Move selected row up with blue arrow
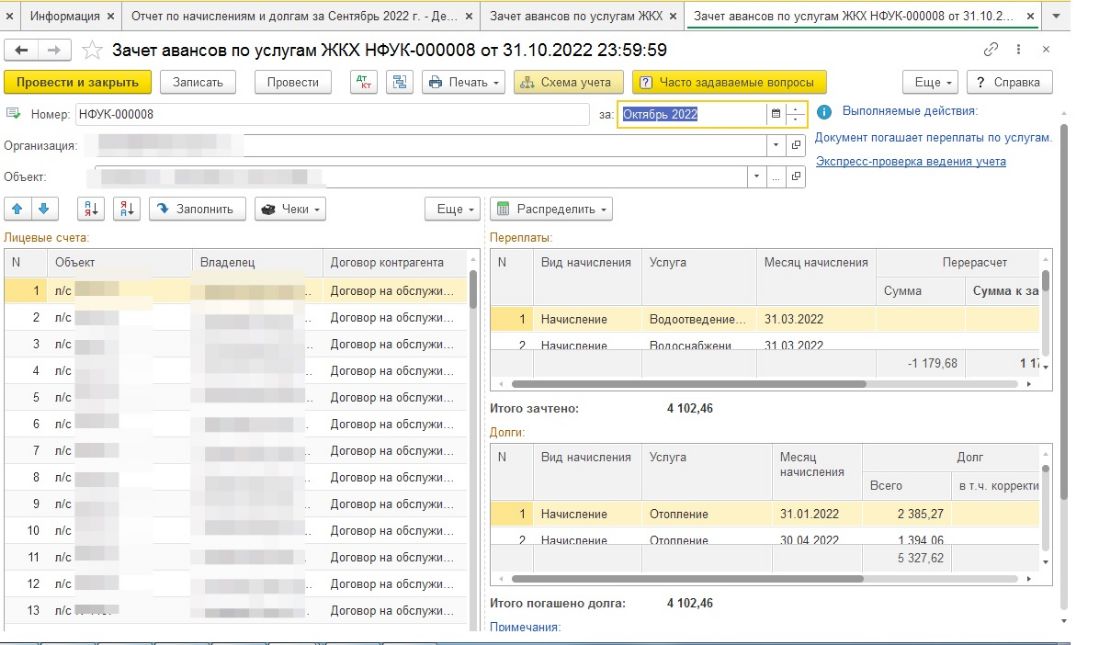The image size is (1110, 645). [19, 209]
